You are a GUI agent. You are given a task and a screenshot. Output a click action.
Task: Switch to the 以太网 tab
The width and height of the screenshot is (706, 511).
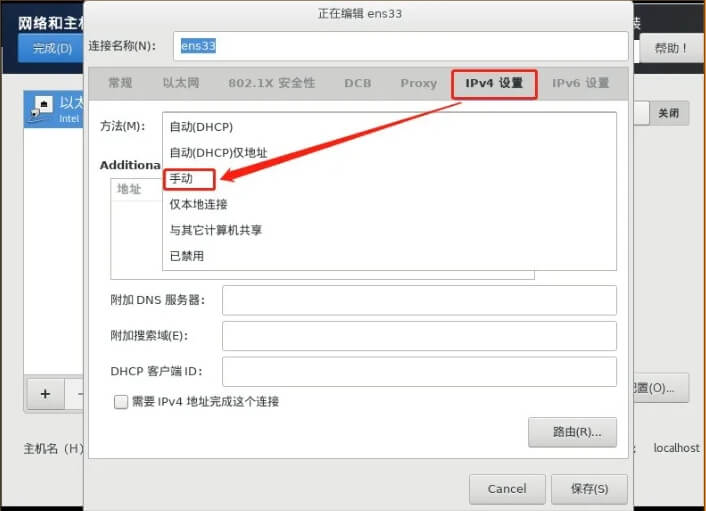coord(181,83)
